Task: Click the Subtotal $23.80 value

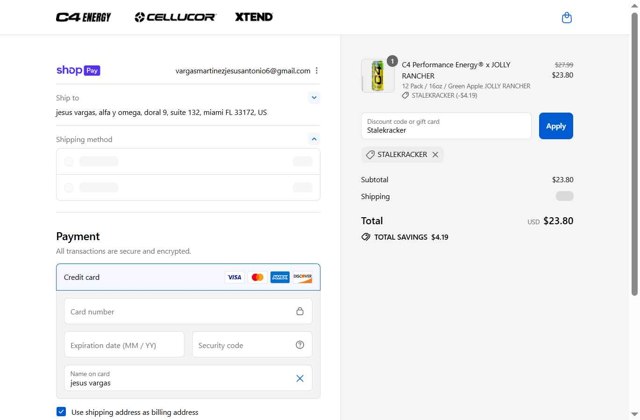Action: tap(562, 180)
